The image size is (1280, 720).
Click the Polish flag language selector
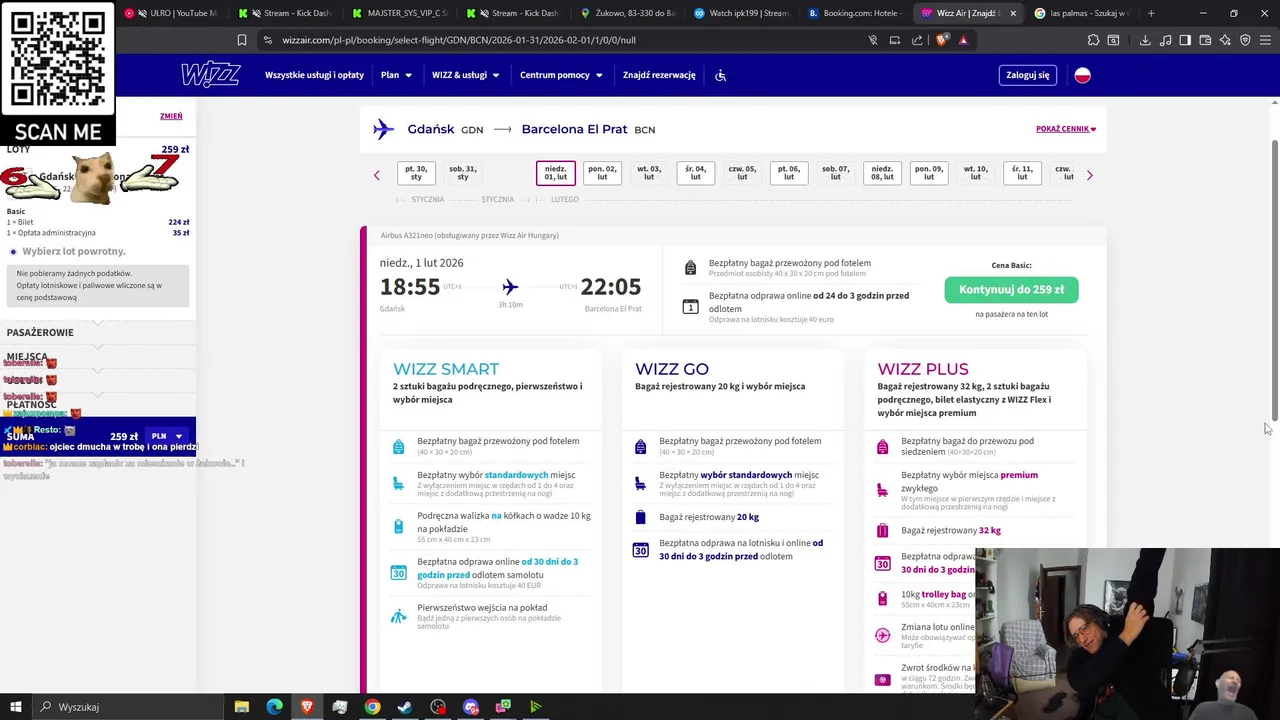point(1082,75)
